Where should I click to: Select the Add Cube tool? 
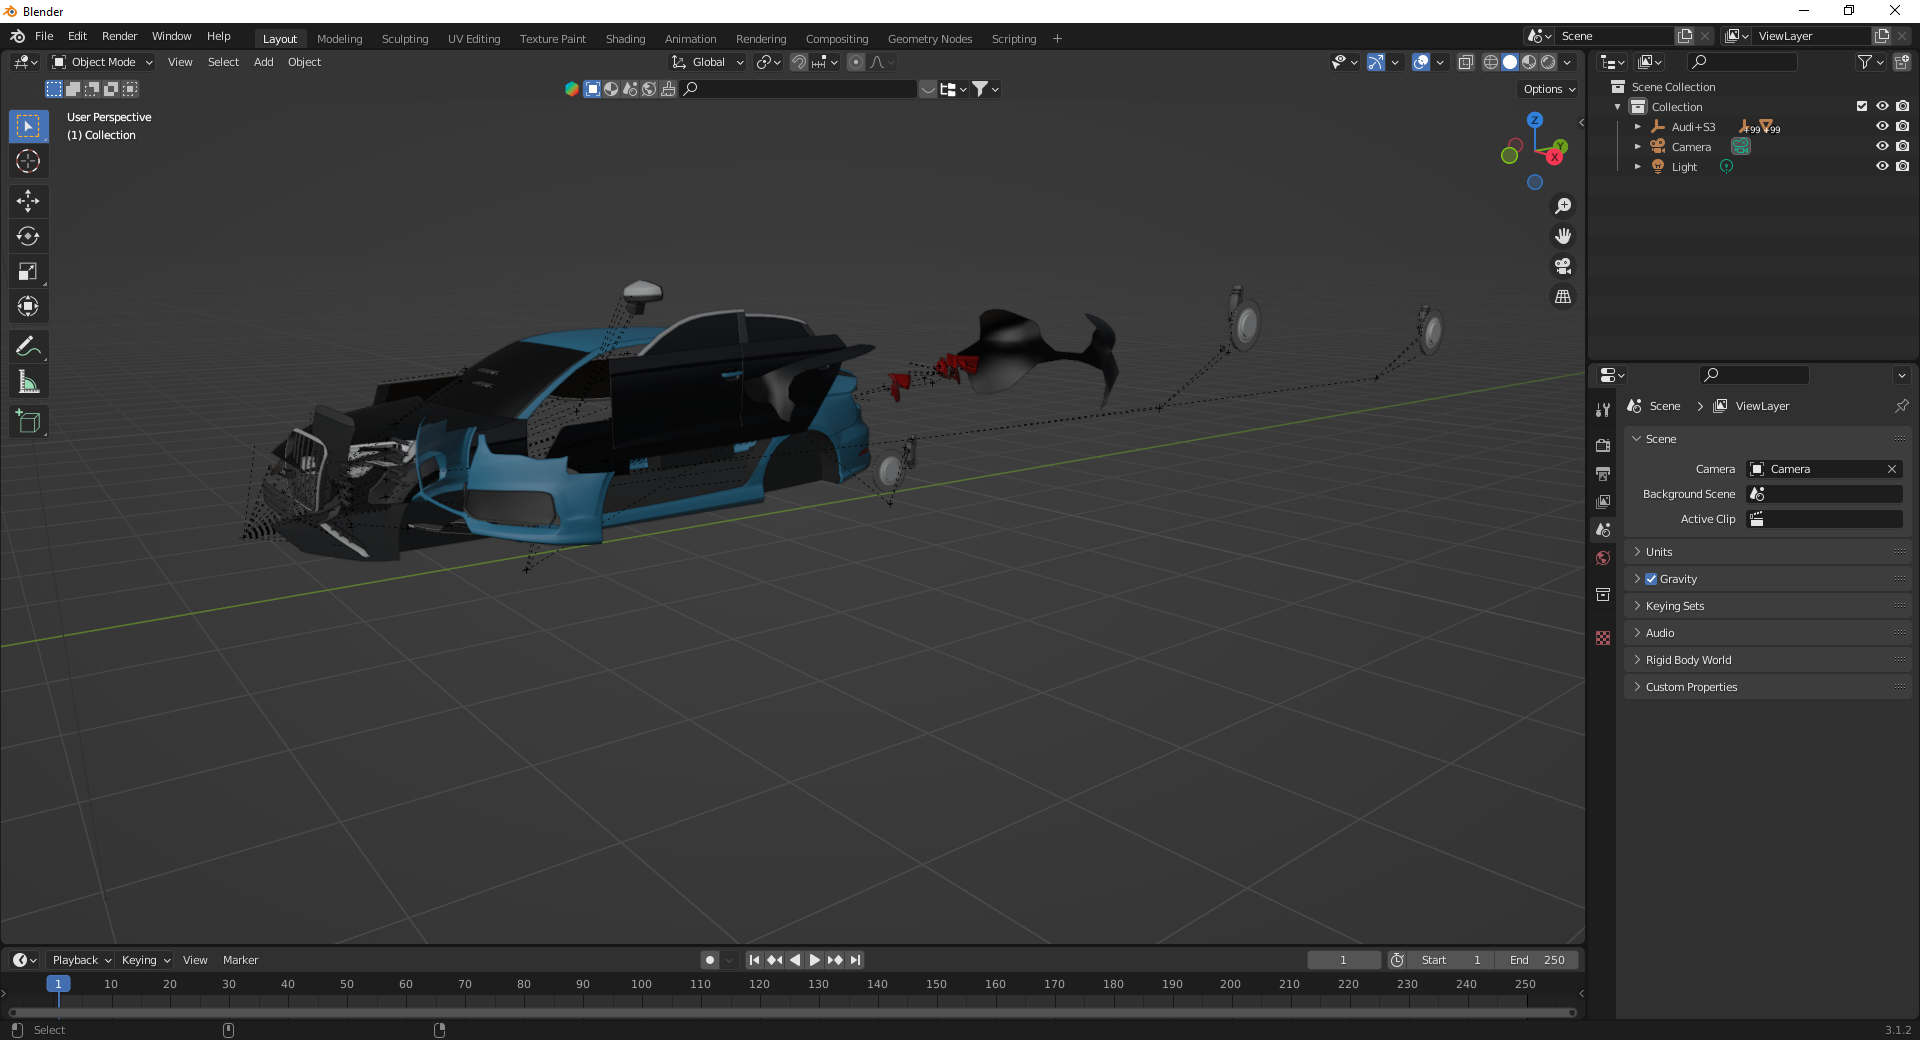(28, 421)
